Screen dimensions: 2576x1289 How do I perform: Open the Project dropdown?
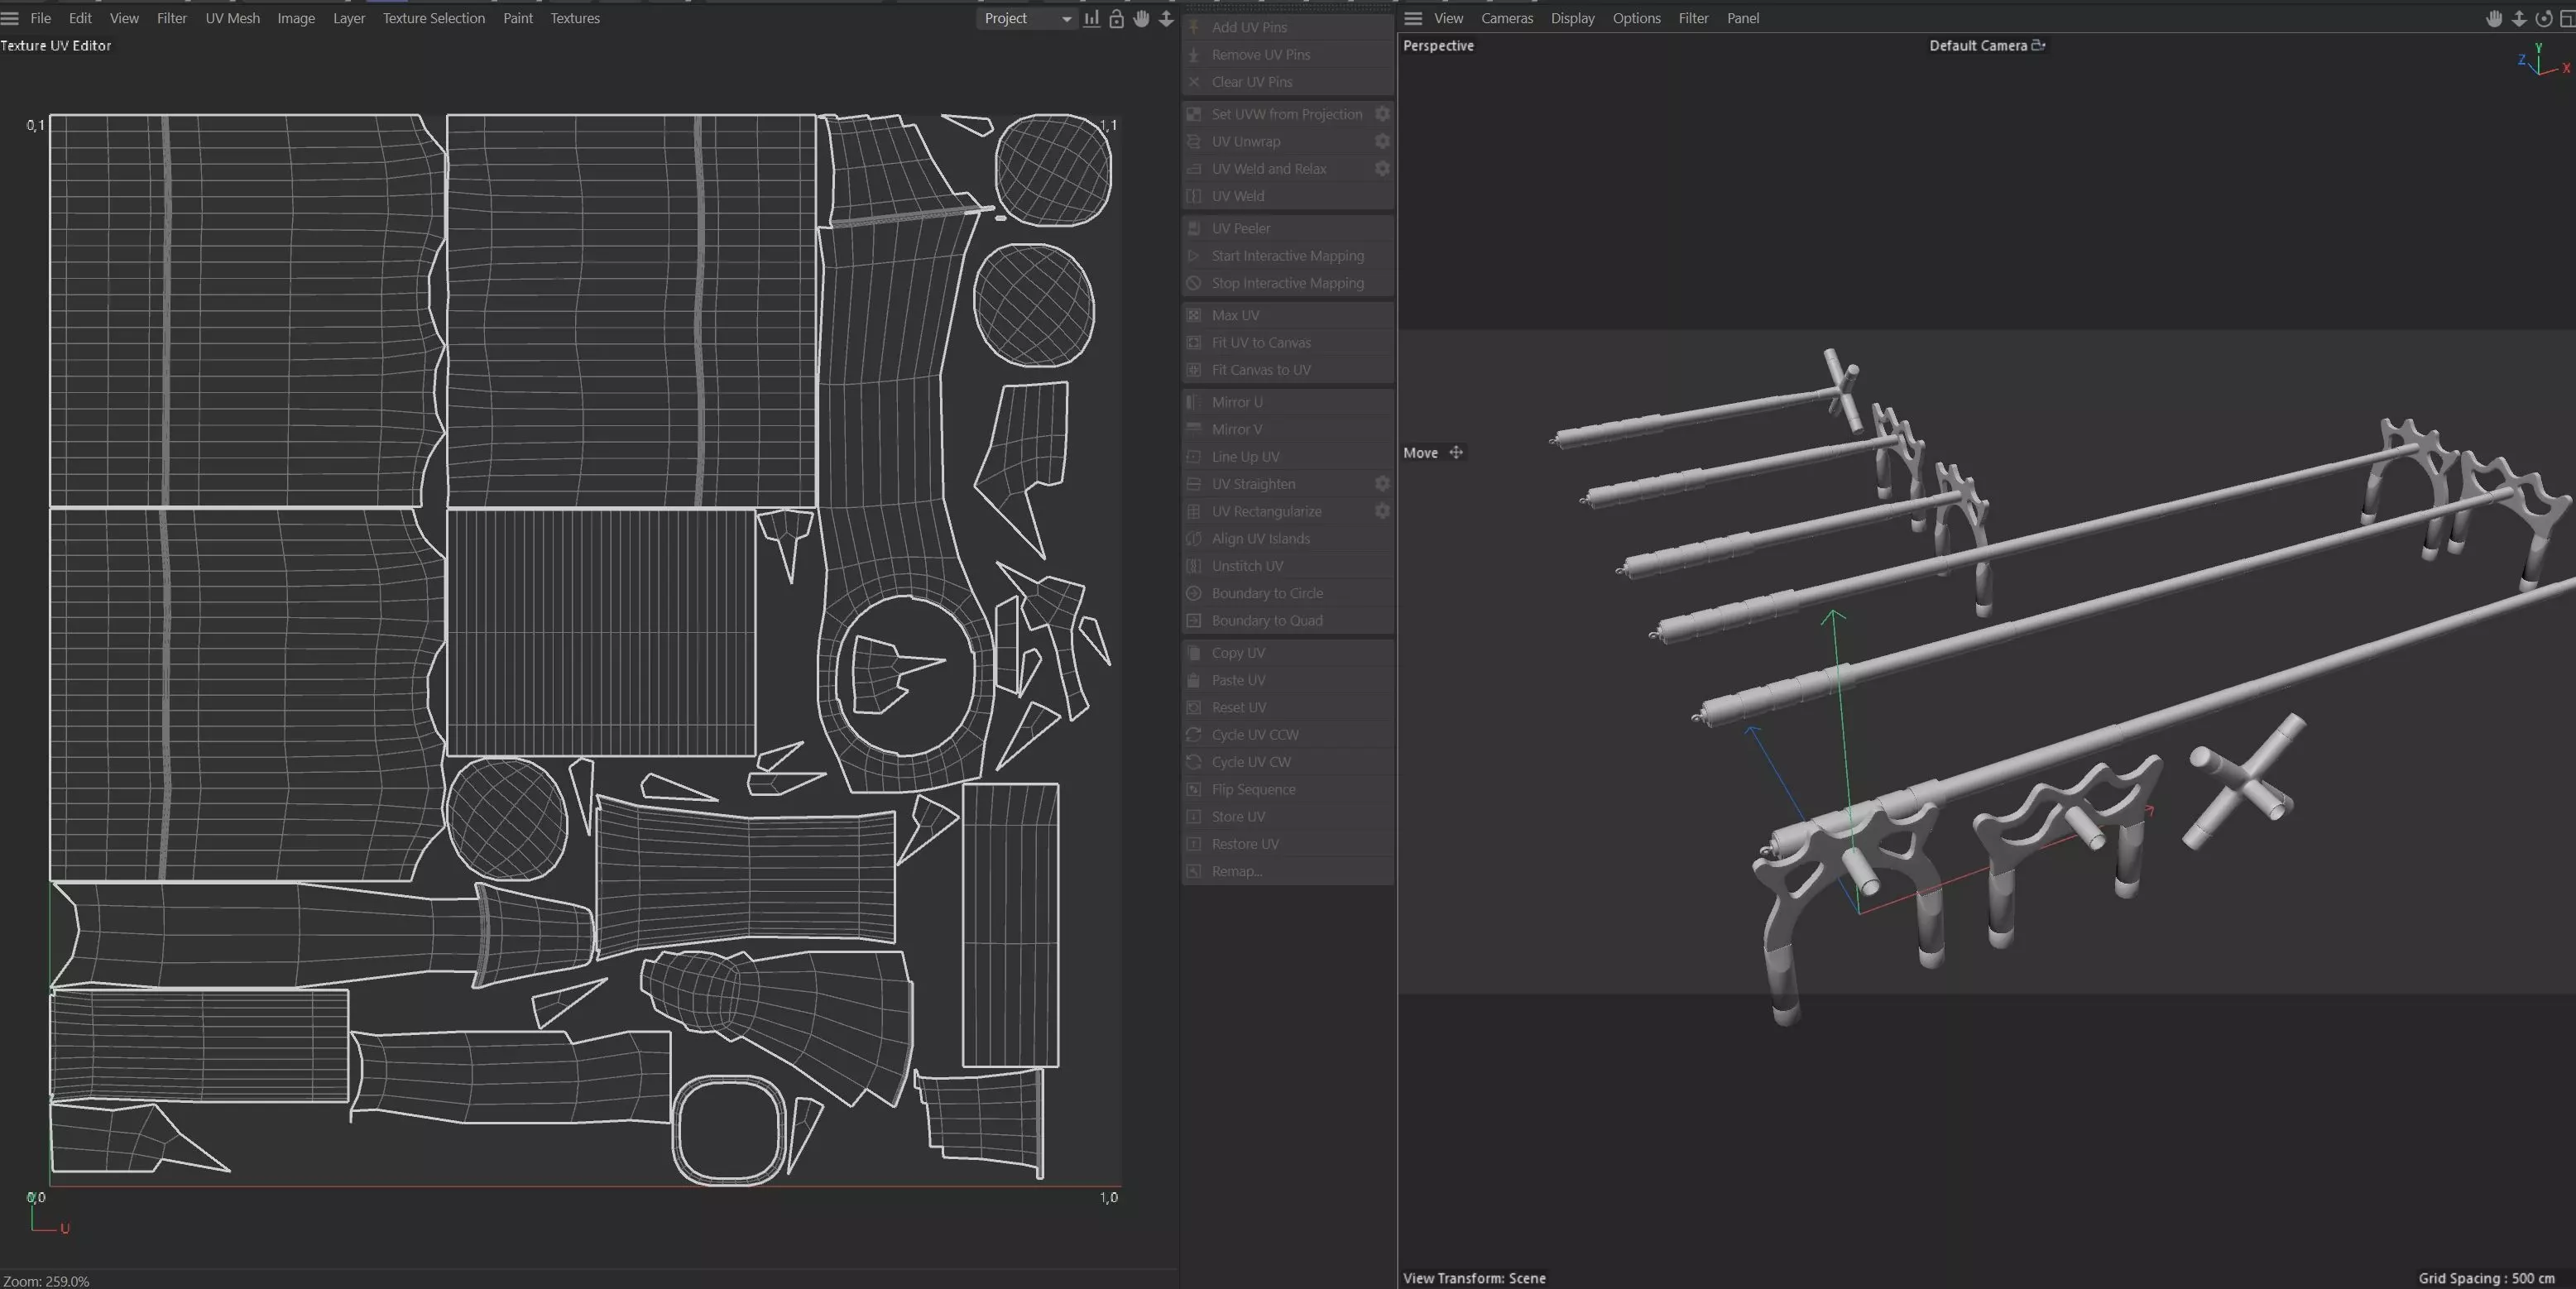click(x=1027, y=19)
